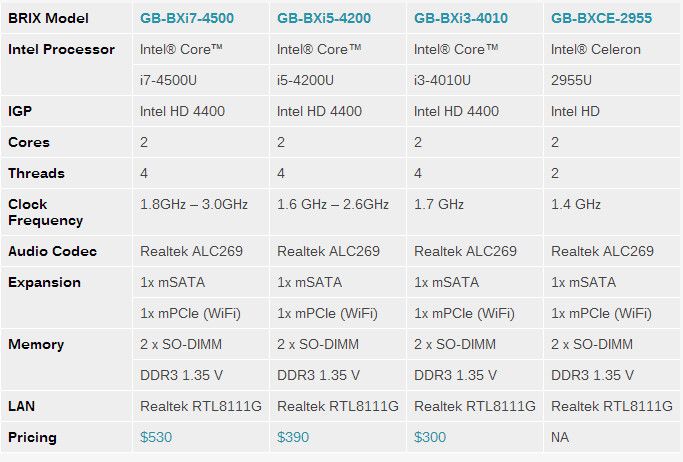This screenshot has height=462, width=683.
Task: Select the LAN row header
Action: [22, 406]
